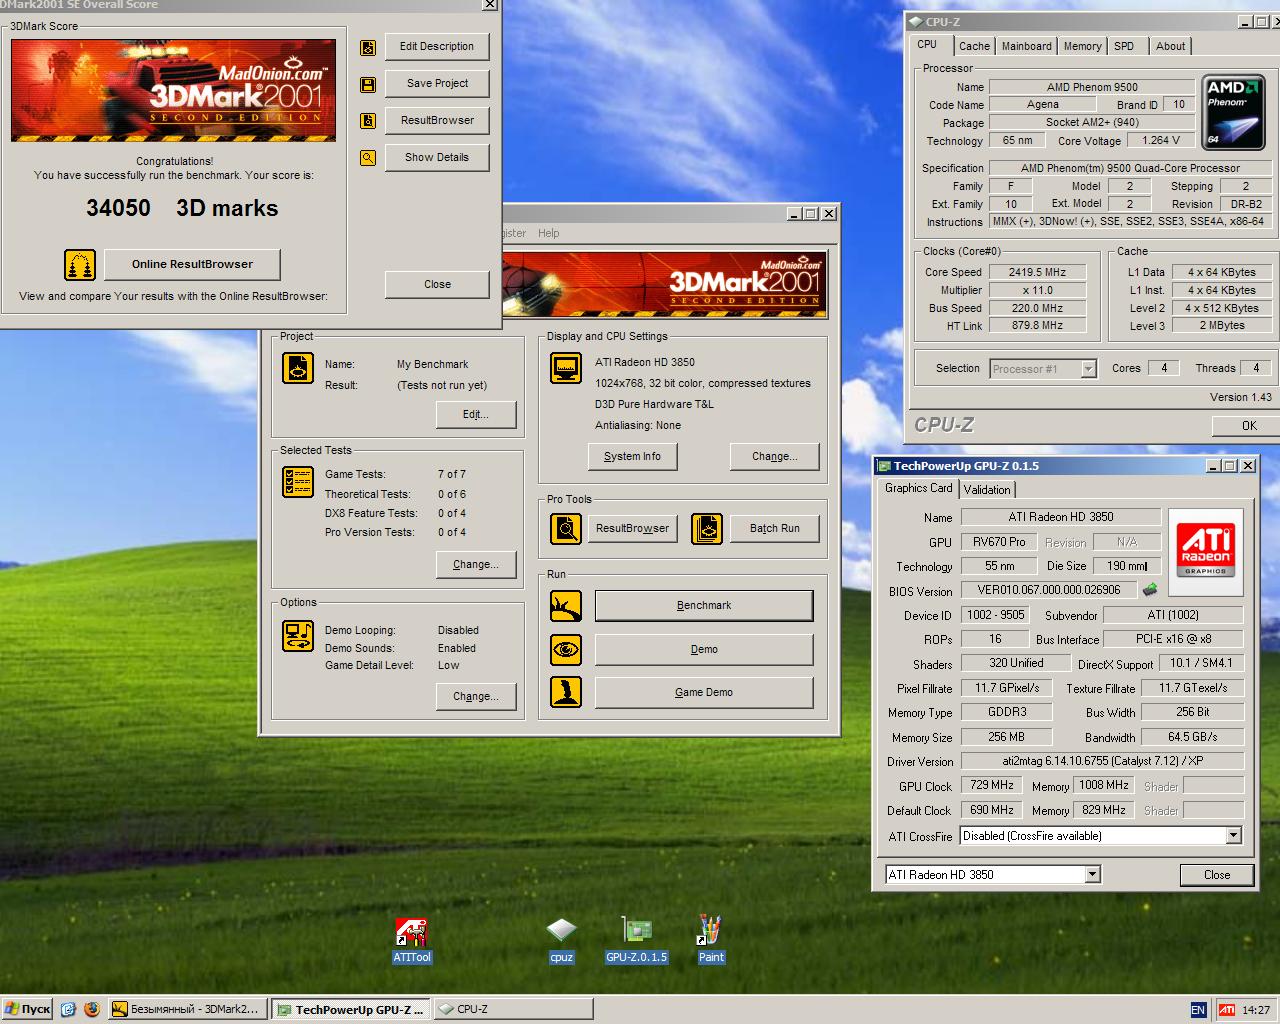
Task: Click Change button under Options
Action: [x=476, y=697]
